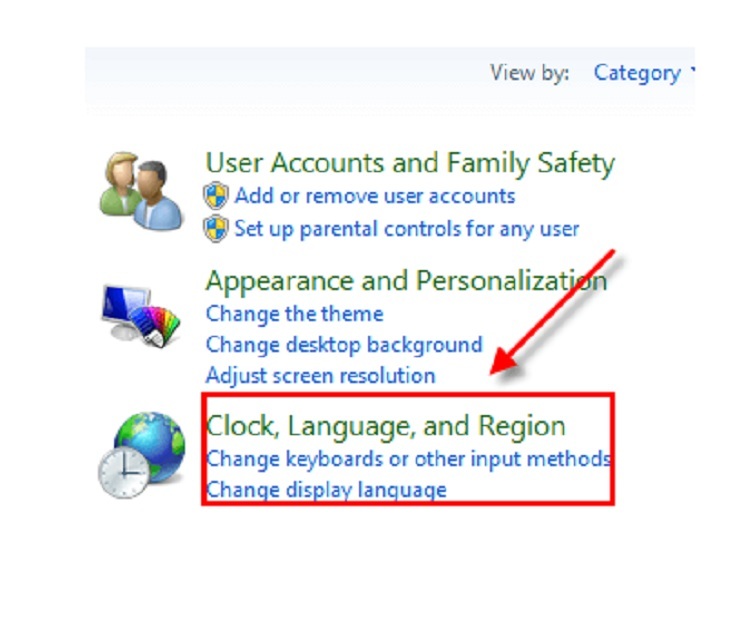Open Clock, Language, and Region heading

[386, 426]
